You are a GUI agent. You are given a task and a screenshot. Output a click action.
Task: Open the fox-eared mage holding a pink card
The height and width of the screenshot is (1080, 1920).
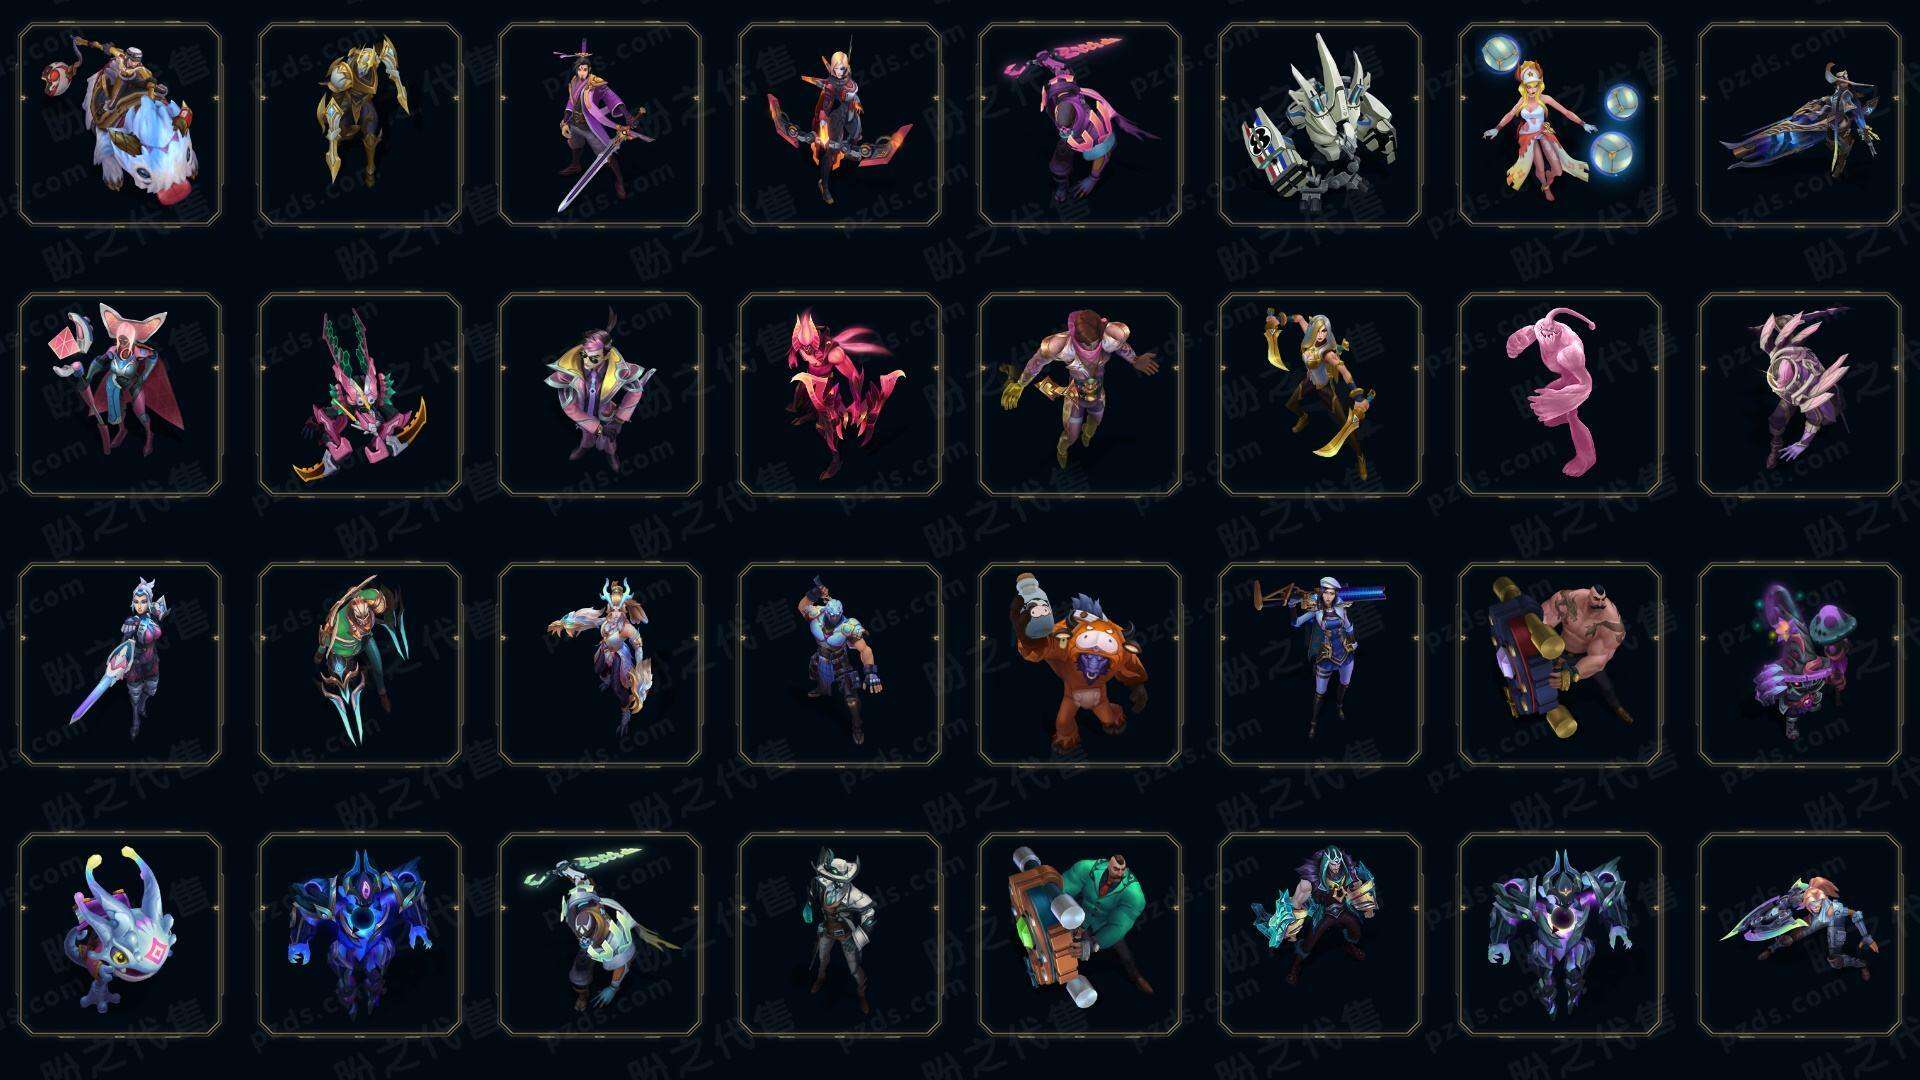[x=120, y=394]
